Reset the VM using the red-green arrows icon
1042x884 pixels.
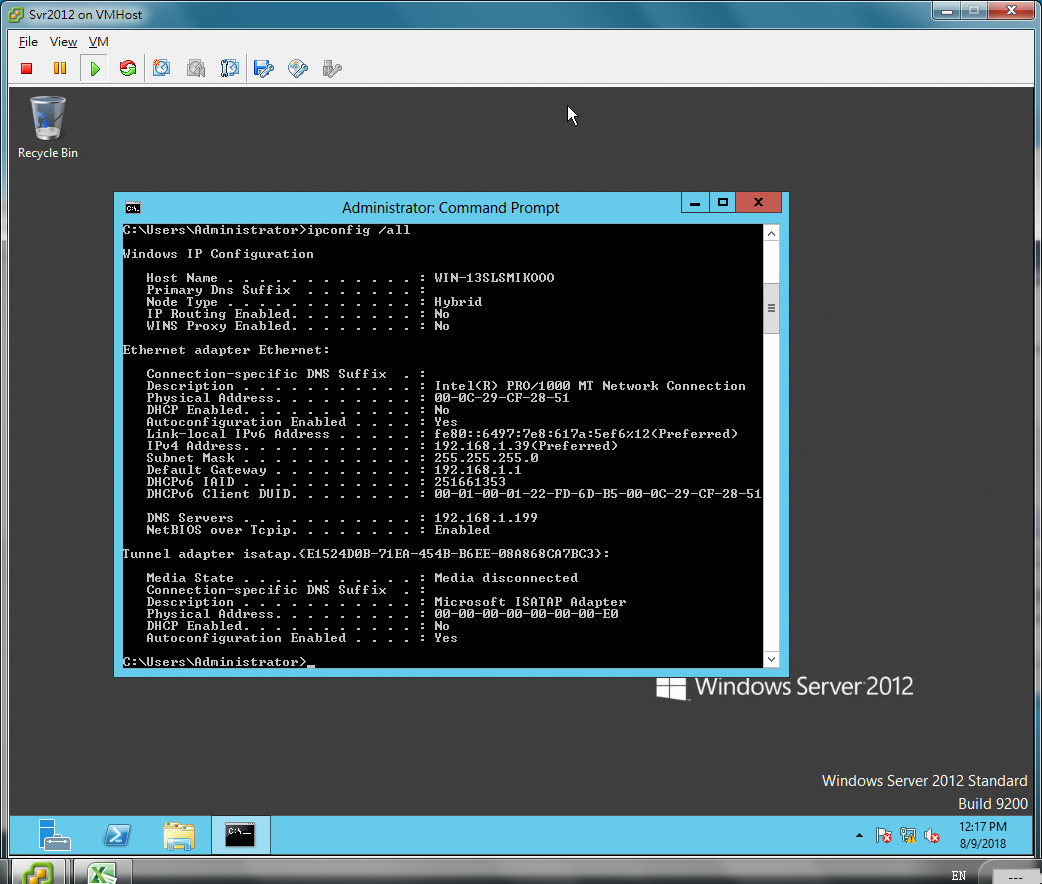[128, 68]
